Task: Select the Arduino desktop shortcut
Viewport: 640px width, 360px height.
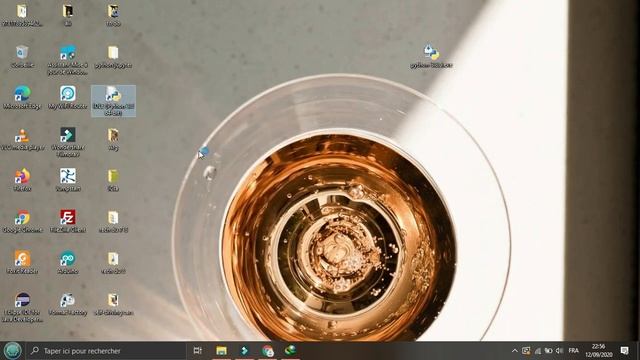Action: click(x=68, y=262)
